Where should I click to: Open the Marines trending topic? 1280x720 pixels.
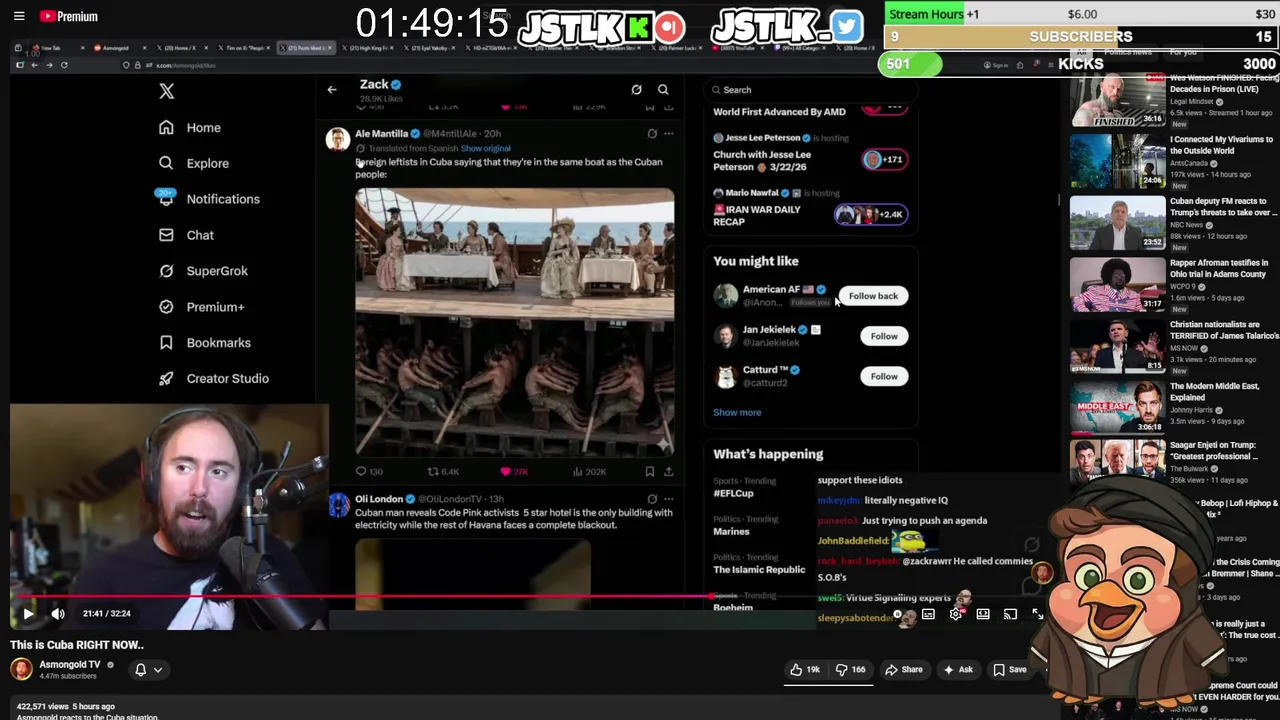point(731,531)
